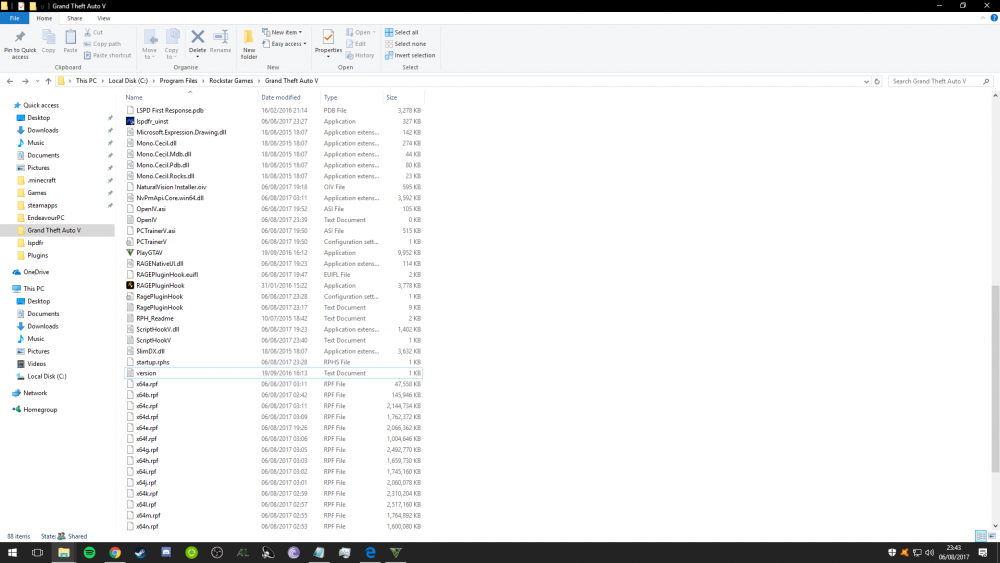Select Local Disk (C:) in navigation pane
The width and height of the screenshot is (1000, 563).
pos(47,376)
